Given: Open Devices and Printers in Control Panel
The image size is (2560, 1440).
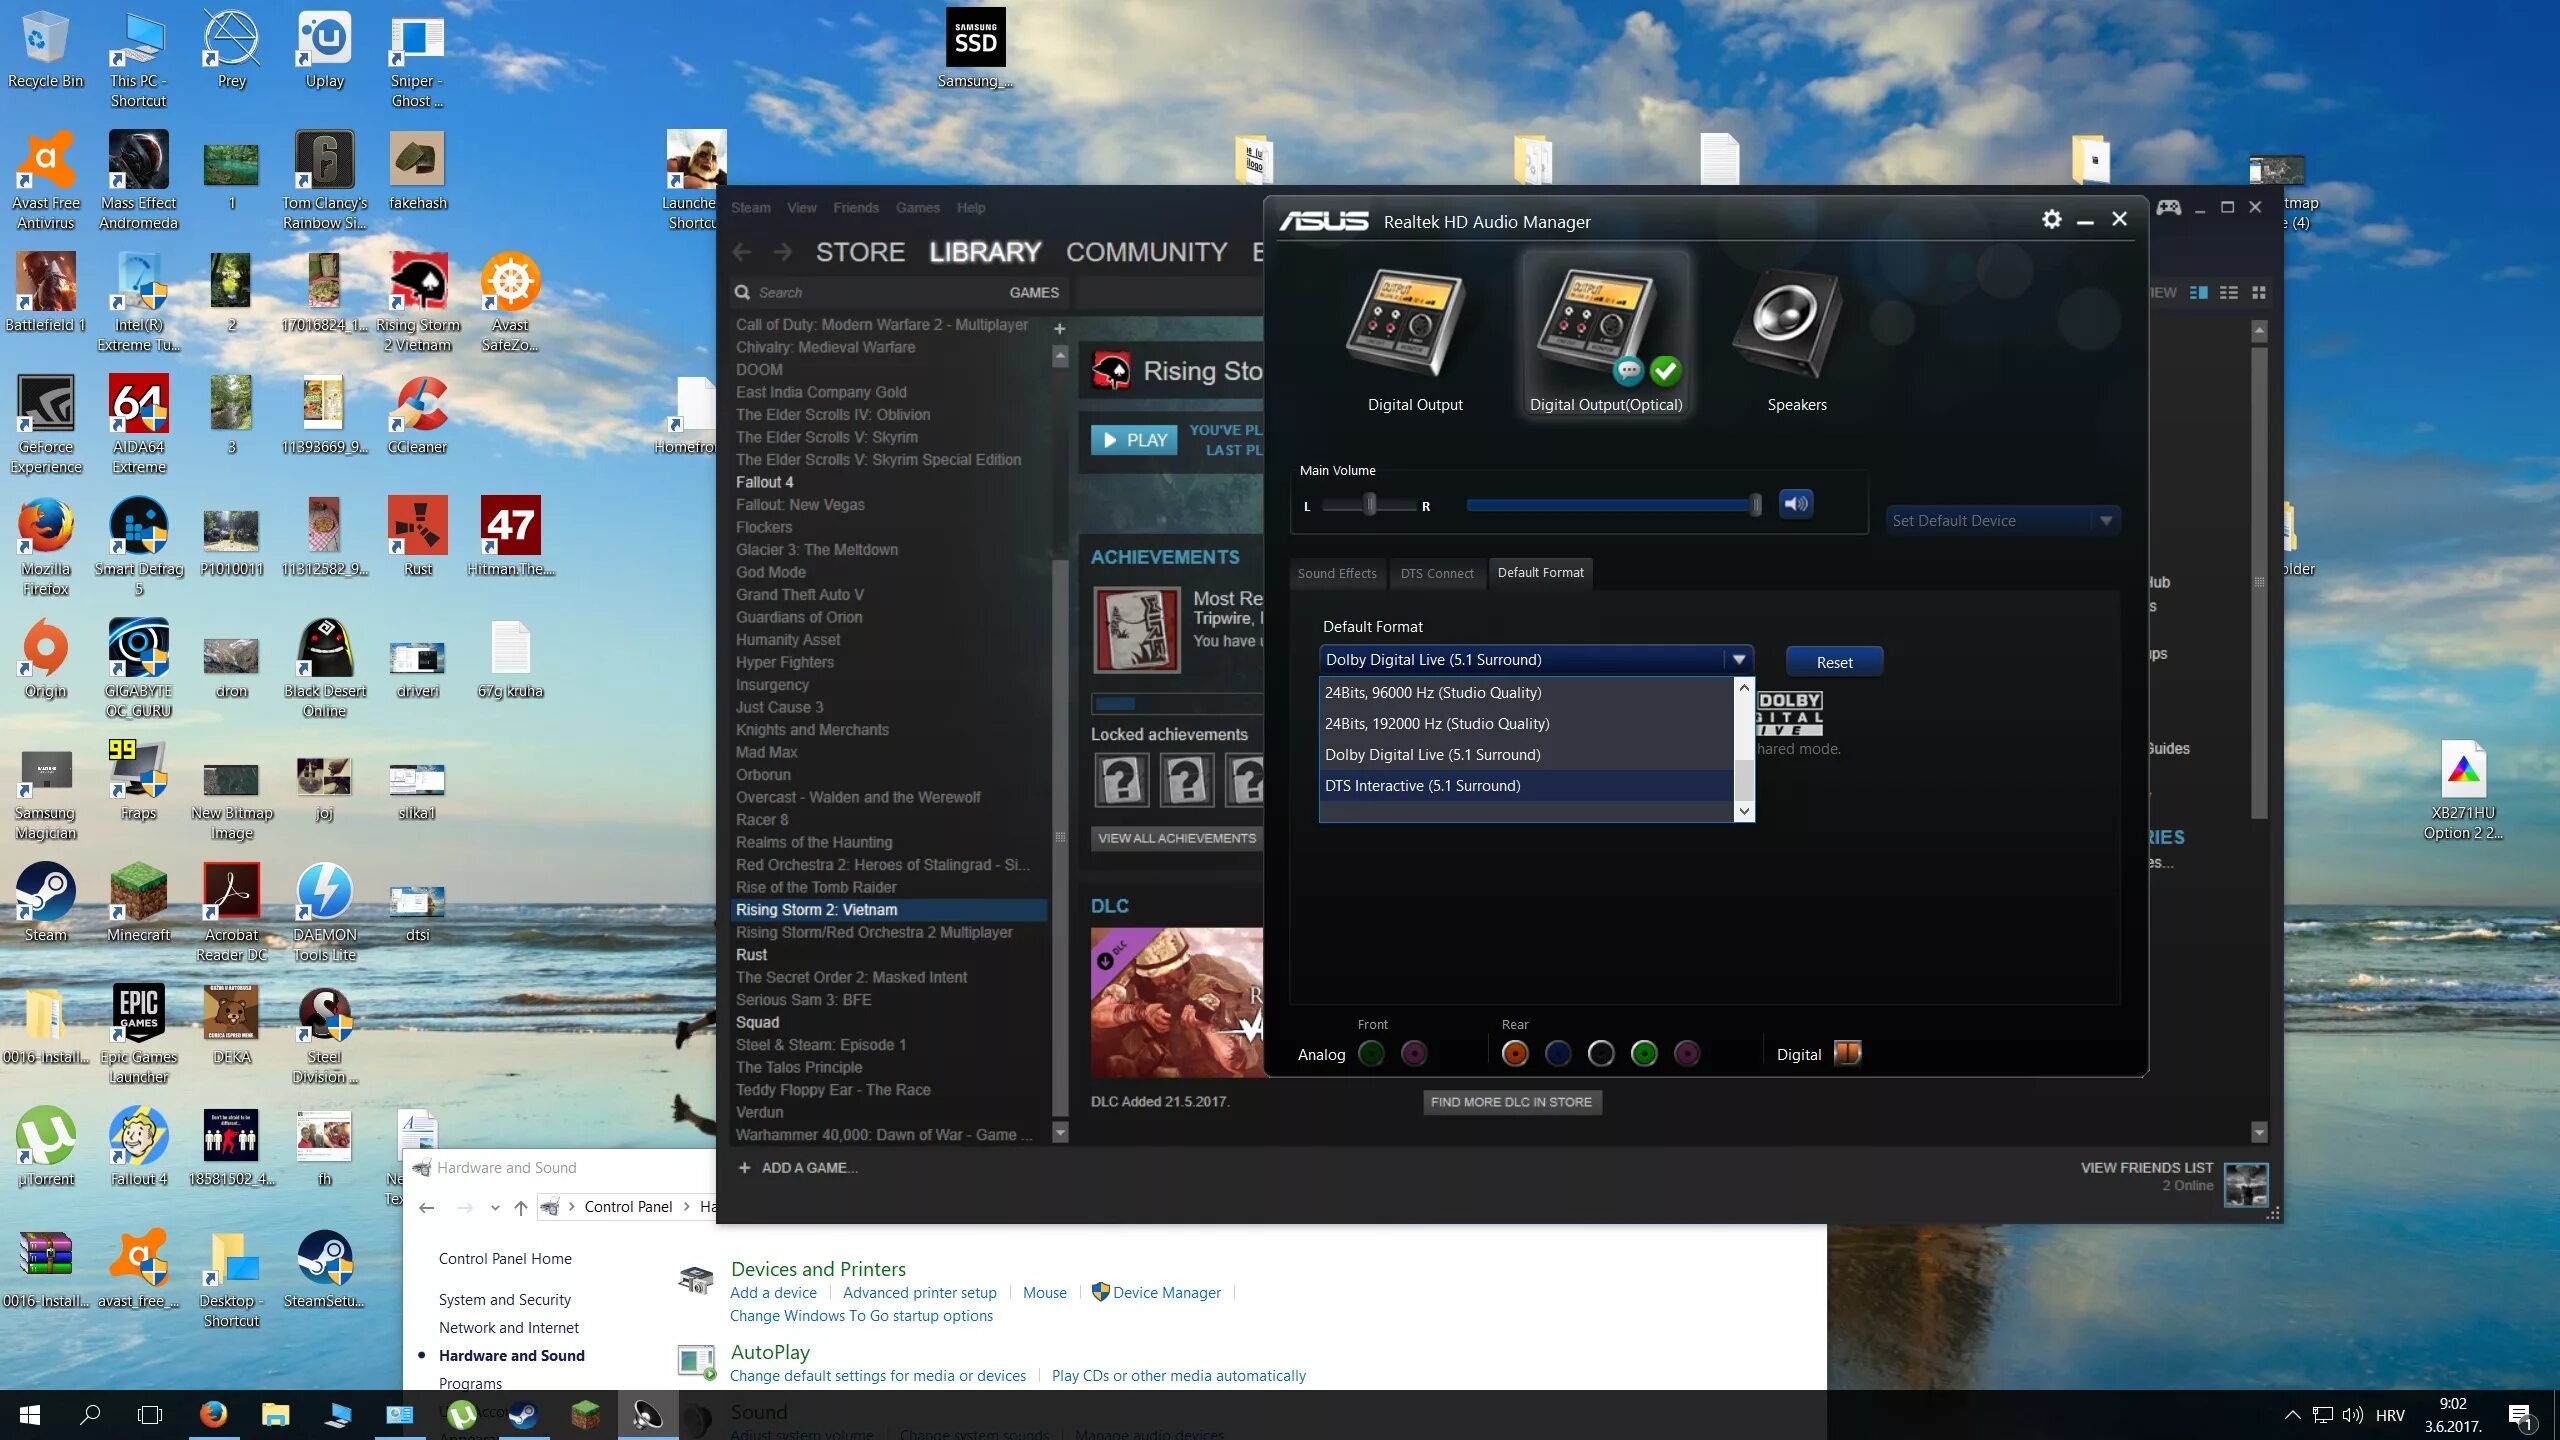Looking at the screenshot, I should [818, 1269].
